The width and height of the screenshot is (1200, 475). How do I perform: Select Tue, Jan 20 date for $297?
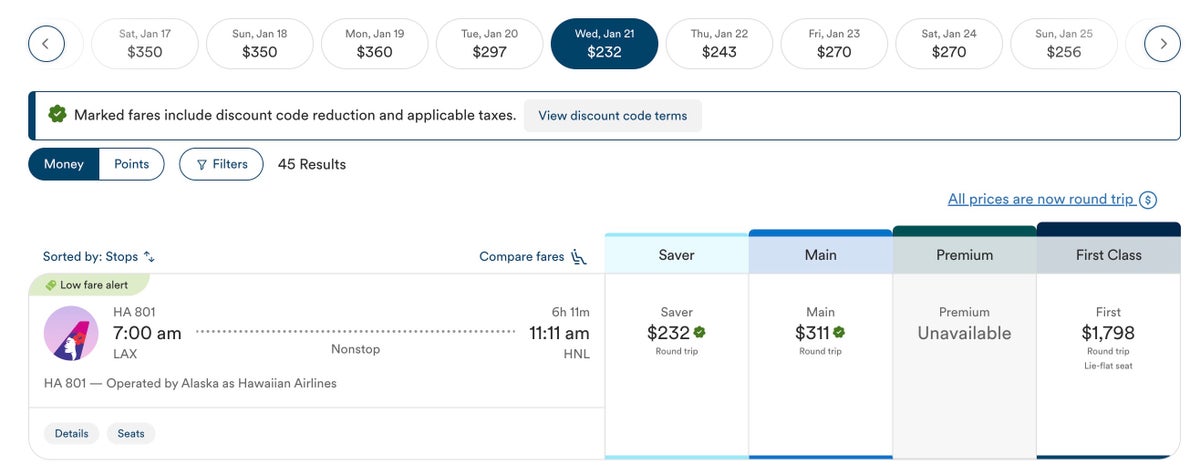point(490,44)
